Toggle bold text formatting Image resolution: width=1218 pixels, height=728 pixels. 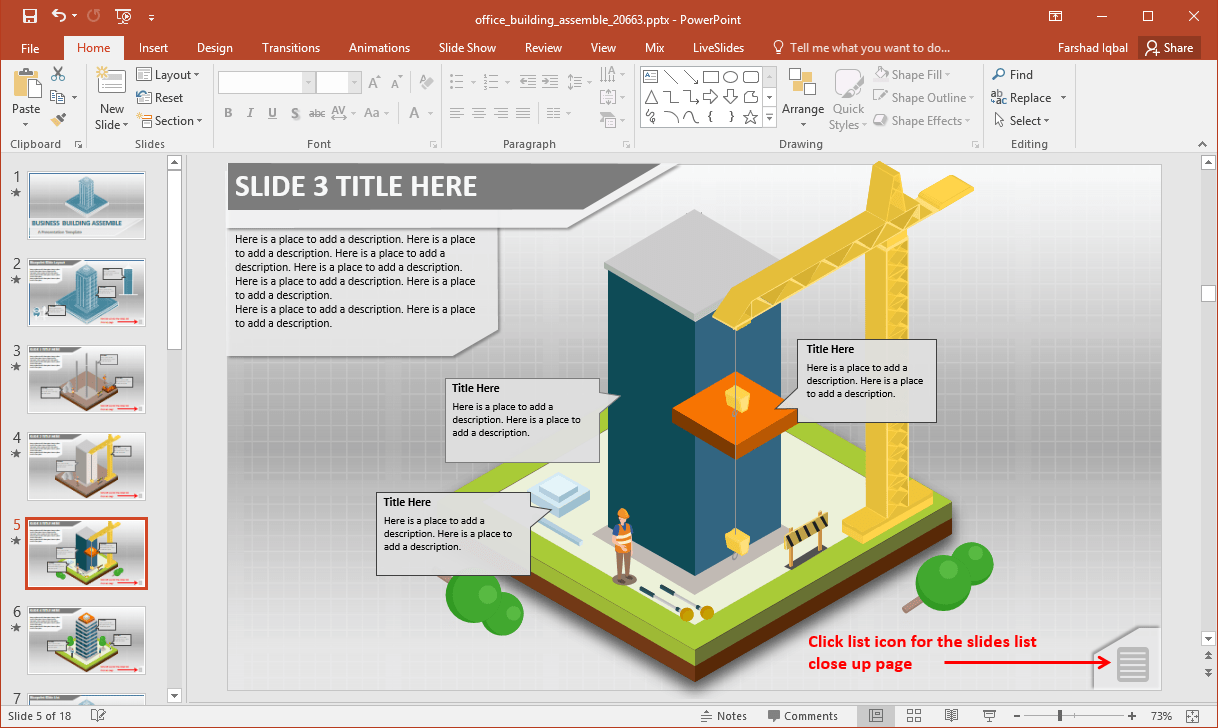click(x=227, y=113)
